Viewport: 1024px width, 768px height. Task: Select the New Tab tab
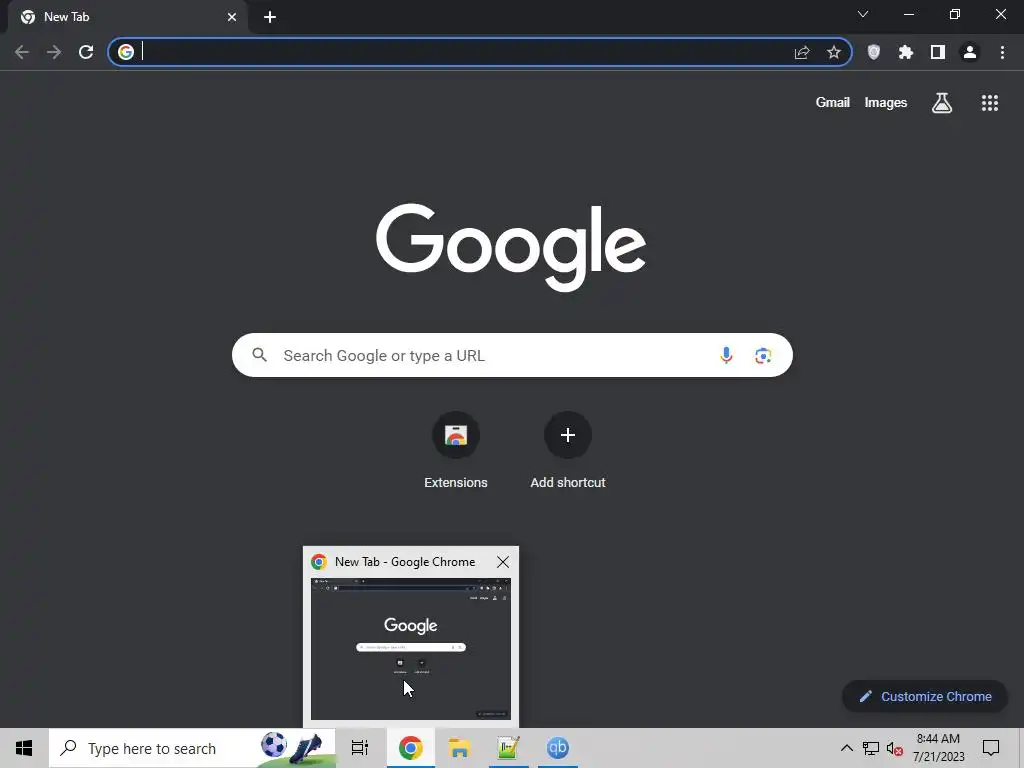click(127, 17)
